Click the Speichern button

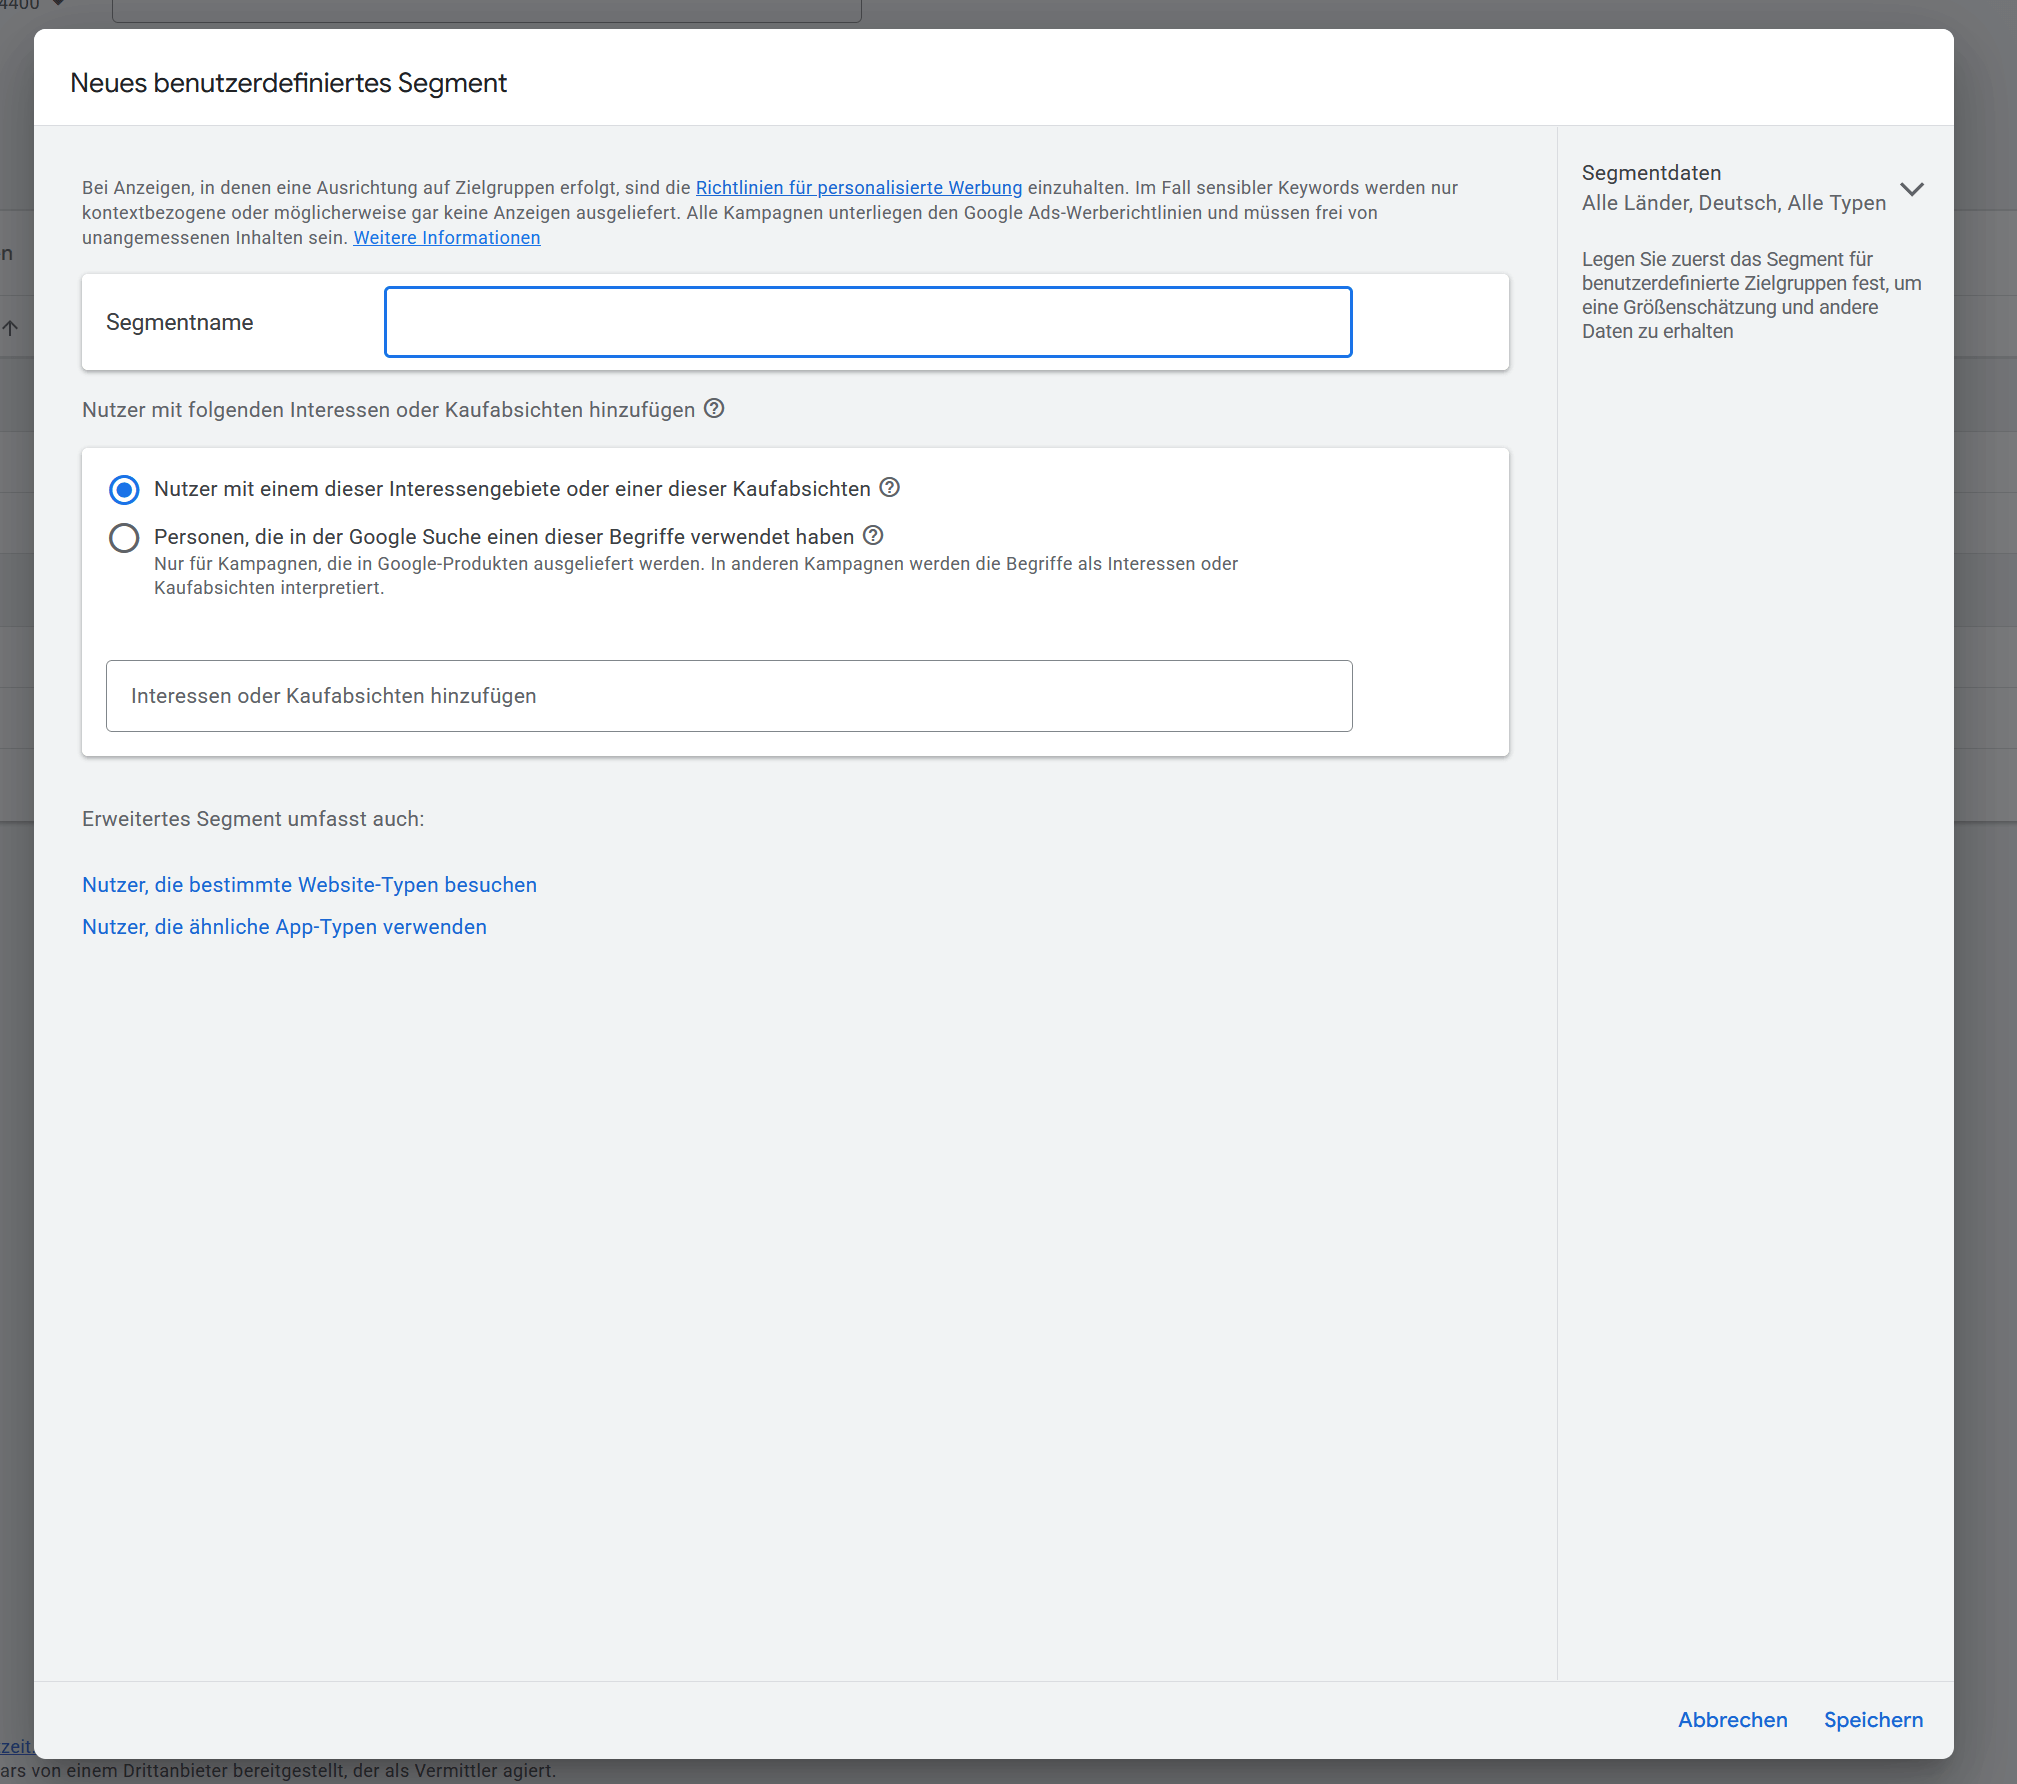1873,1720
